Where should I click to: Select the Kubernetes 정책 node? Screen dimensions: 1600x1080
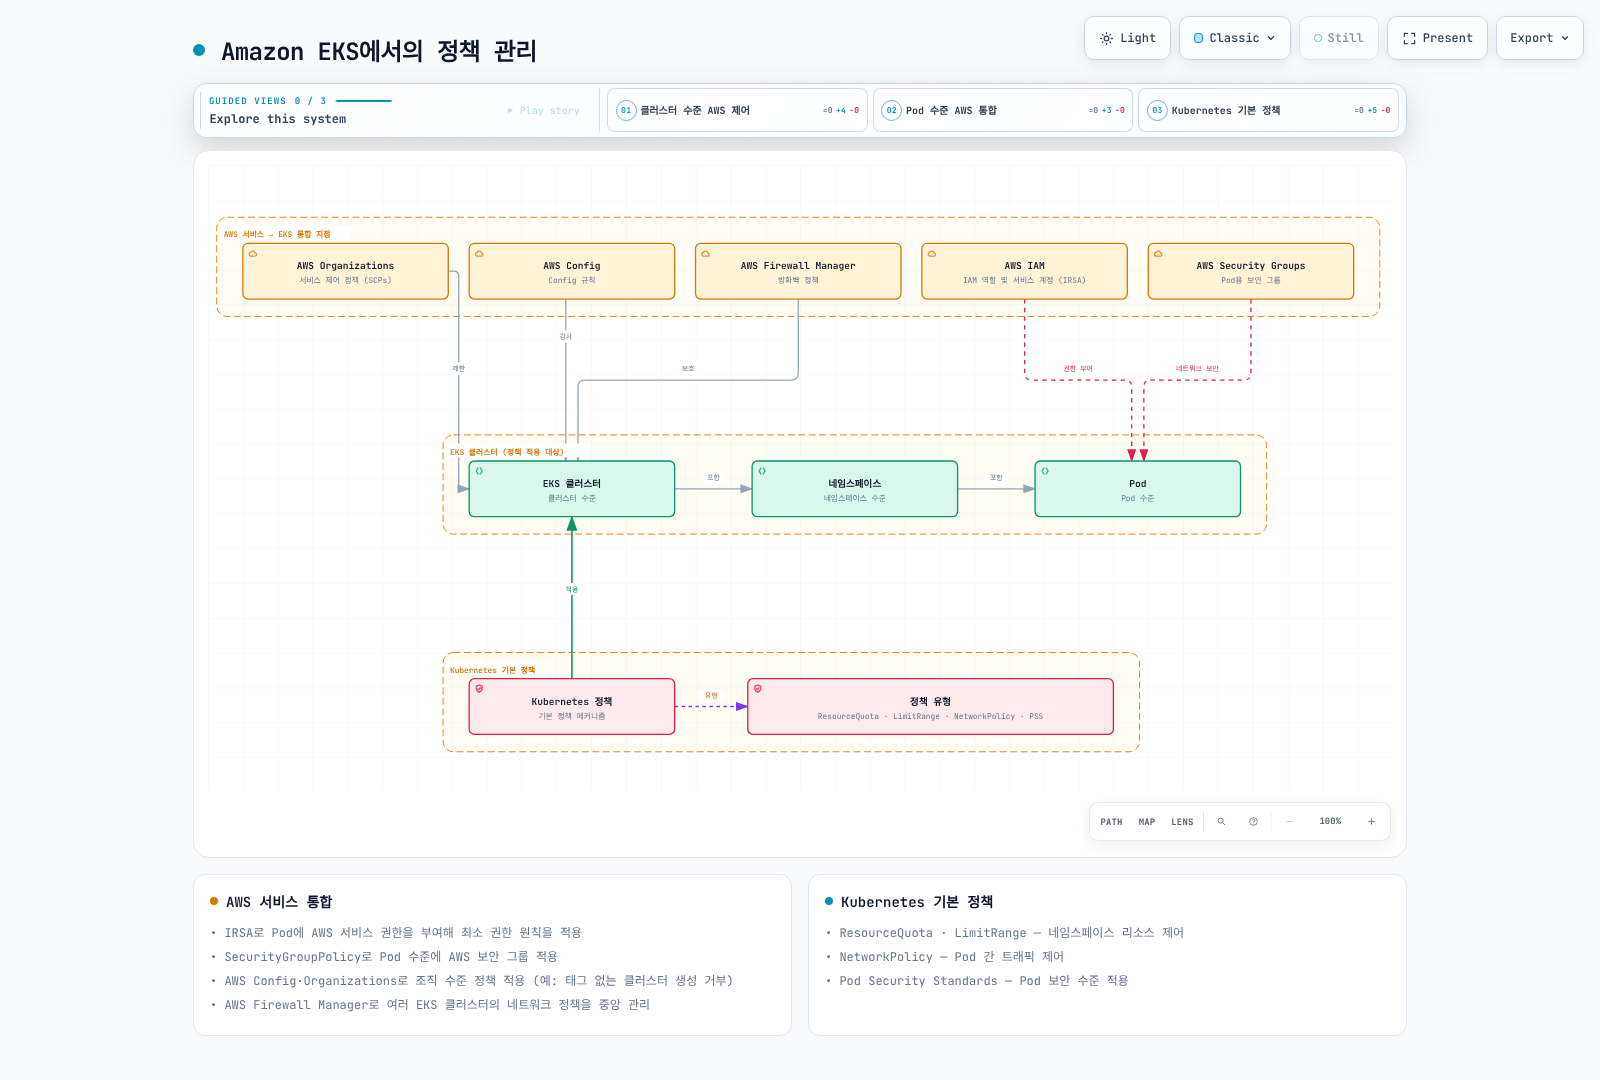coord(572,707)
